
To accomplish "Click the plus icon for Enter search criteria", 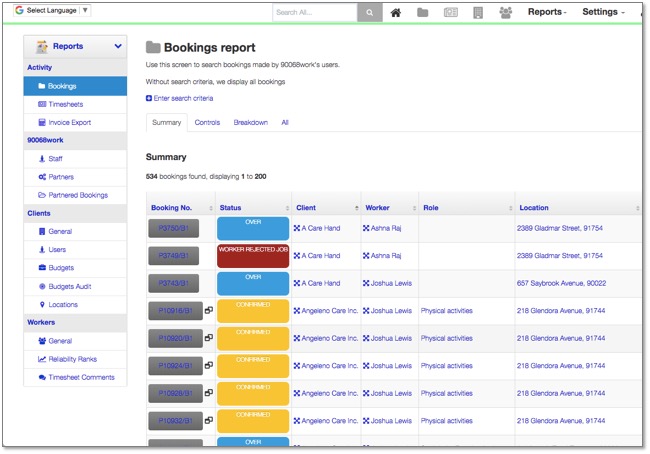I will point(149,98).
